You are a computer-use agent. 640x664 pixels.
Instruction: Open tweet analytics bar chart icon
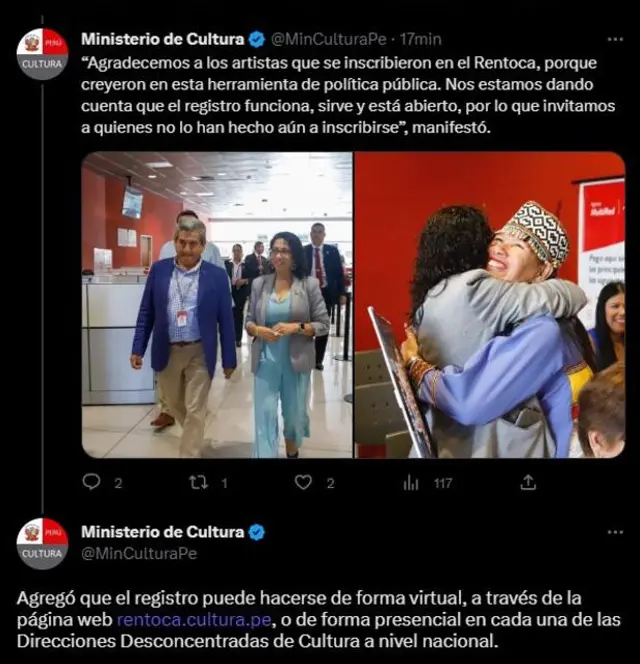click(411, 482)
